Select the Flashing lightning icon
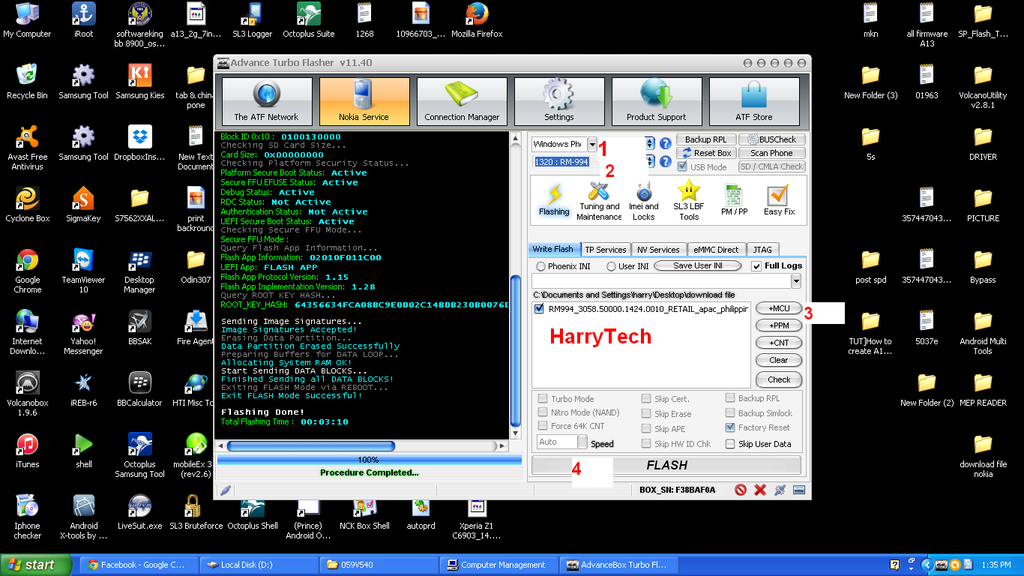The height and width of the screenshot is (576, 1024). coord(554,200)
